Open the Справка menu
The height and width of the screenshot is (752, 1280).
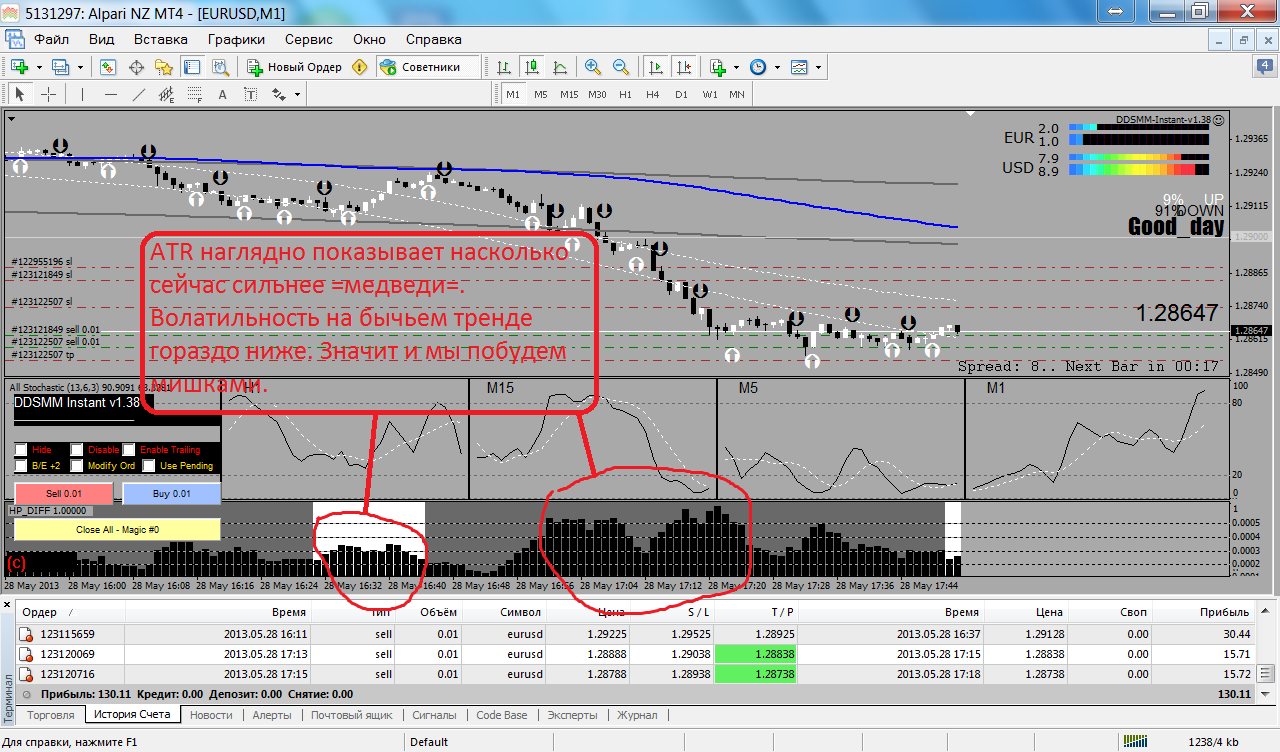pyautogui.click(x=434, y=40)
